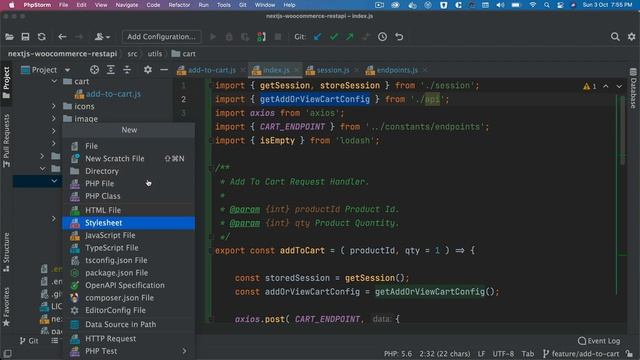
Task: Go to next highlighted error arrow
Action: point(619,86)
